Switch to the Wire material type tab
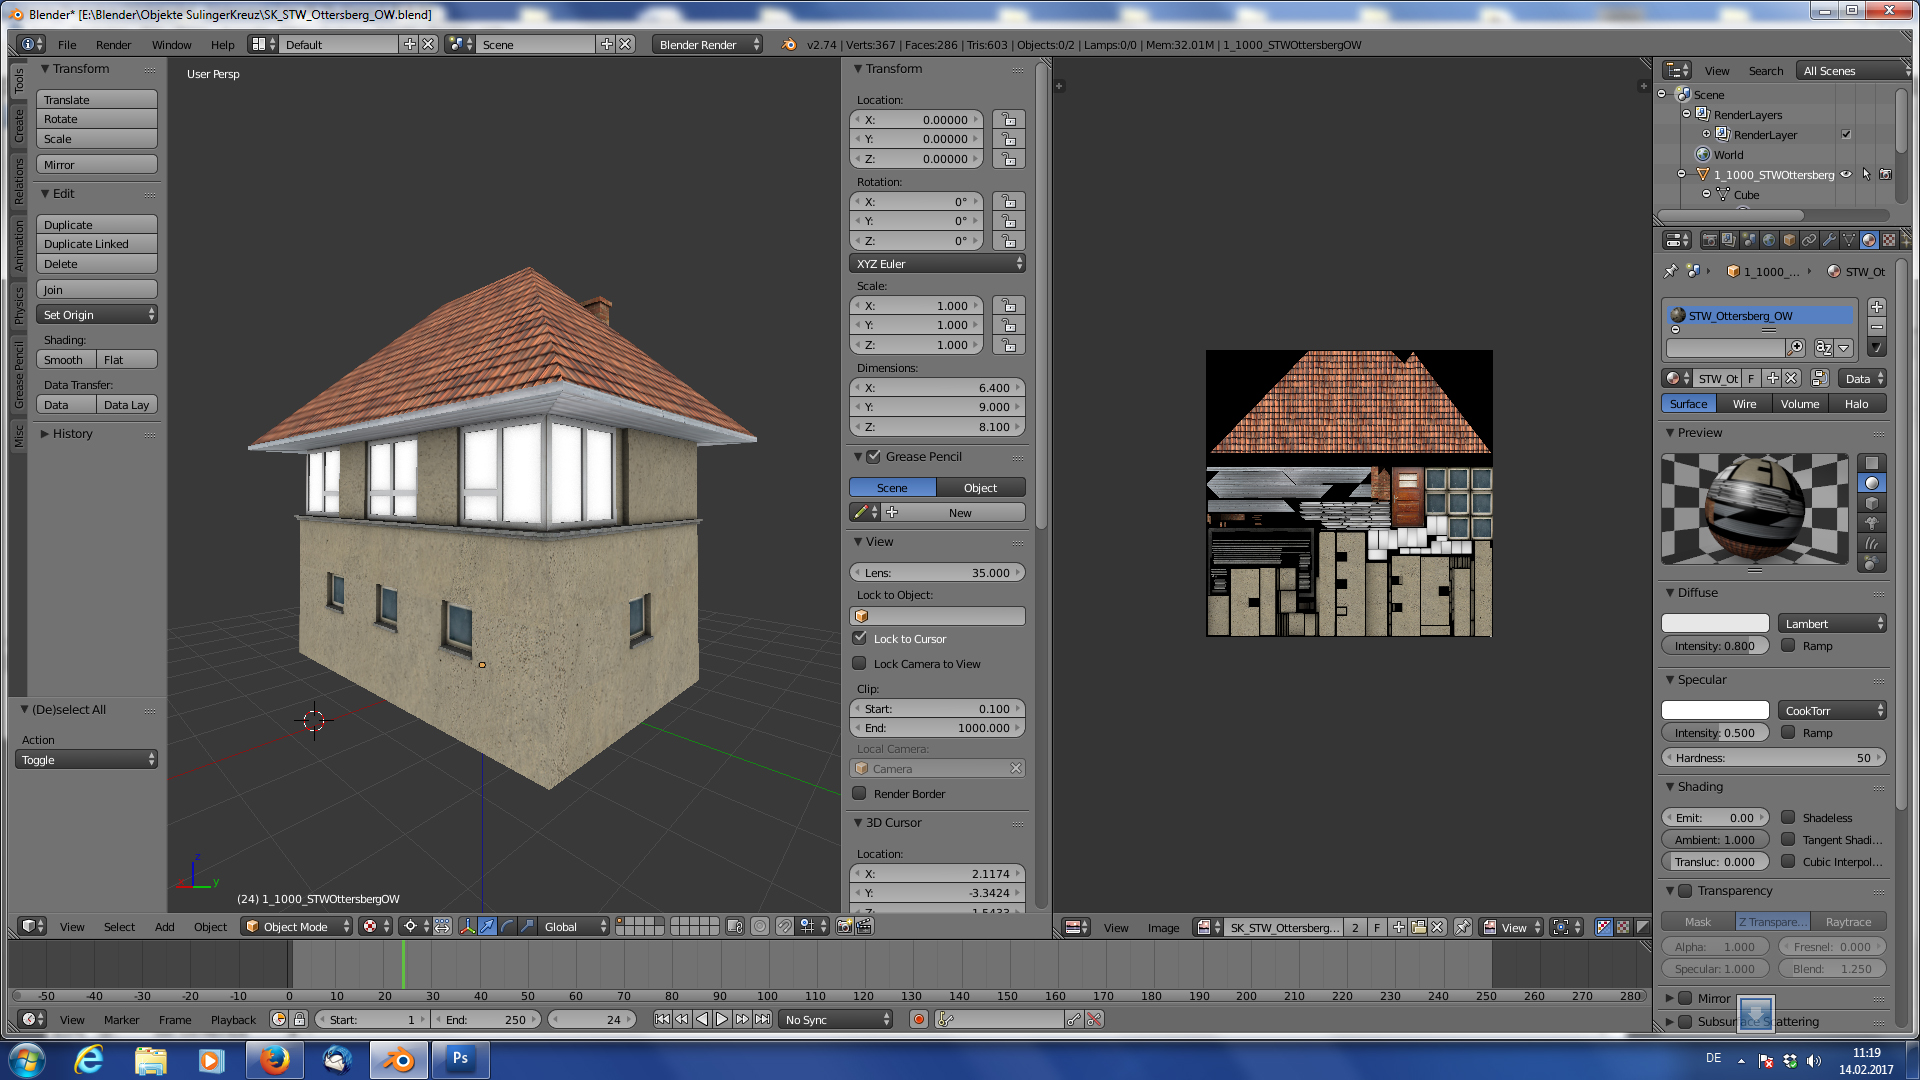 [x=1744, y=404]
